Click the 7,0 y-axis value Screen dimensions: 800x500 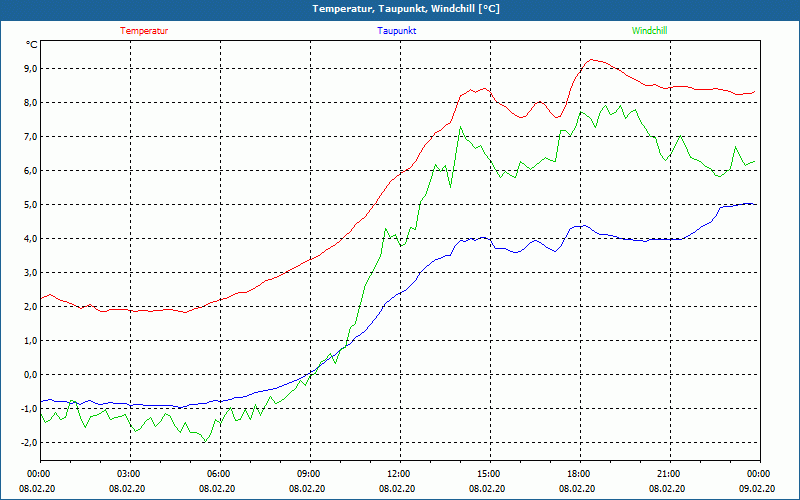click(31, 136)
